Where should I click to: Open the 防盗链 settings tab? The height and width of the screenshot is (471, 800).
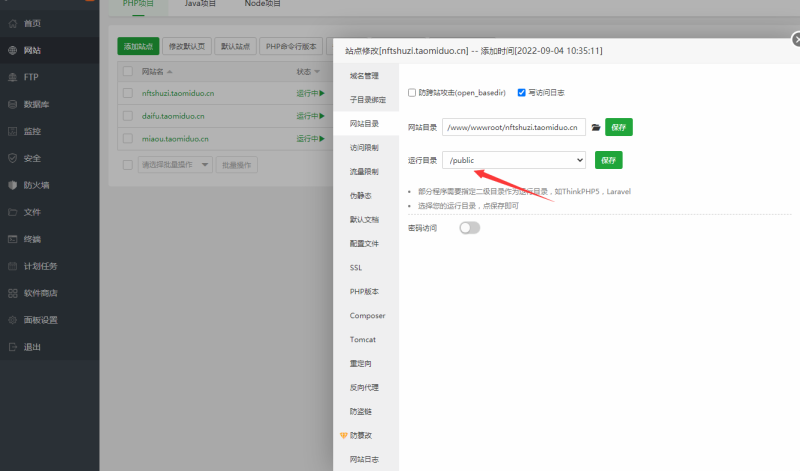pos(361,411)
